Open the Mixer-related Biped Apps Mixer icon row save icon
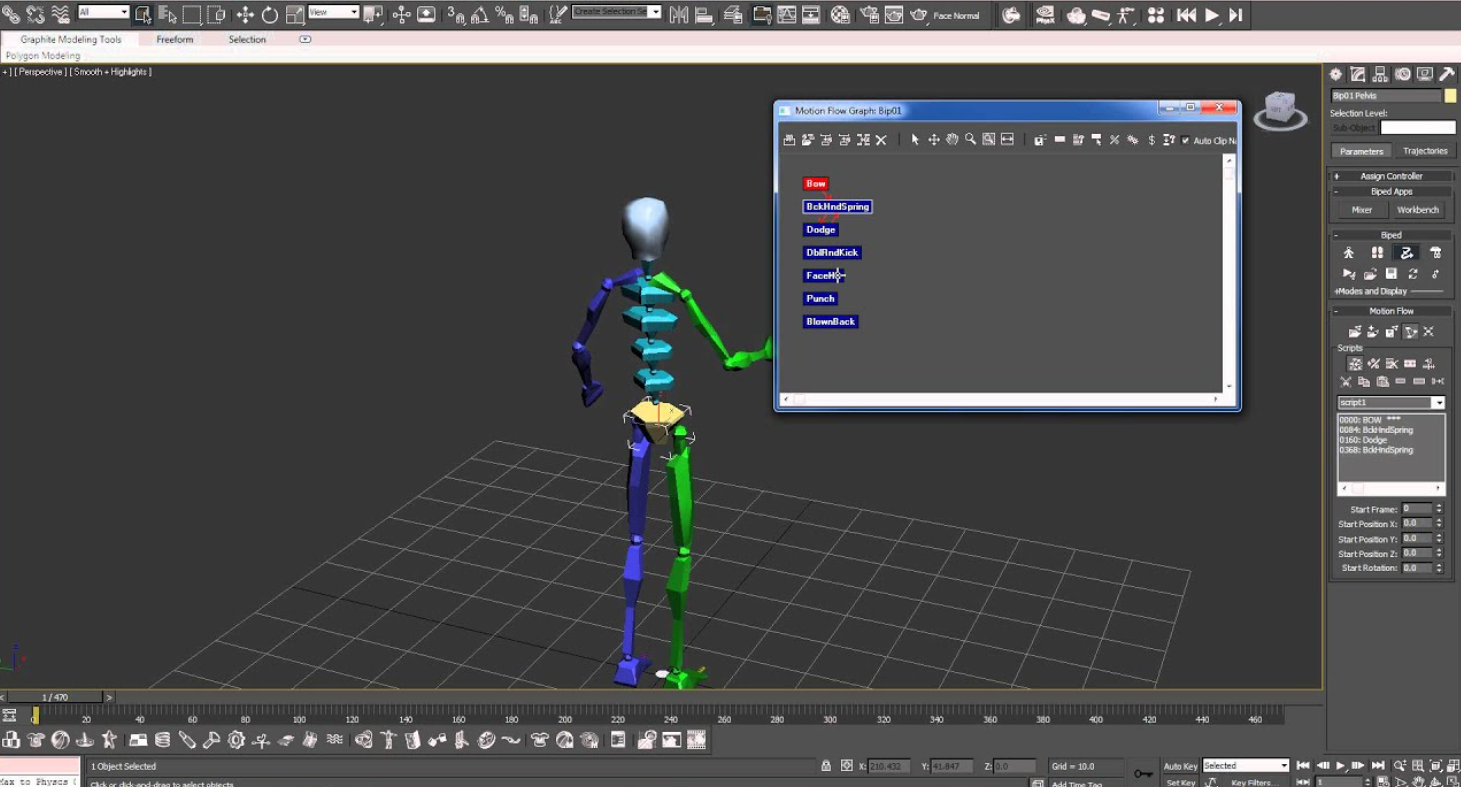 coord(1391,274)
